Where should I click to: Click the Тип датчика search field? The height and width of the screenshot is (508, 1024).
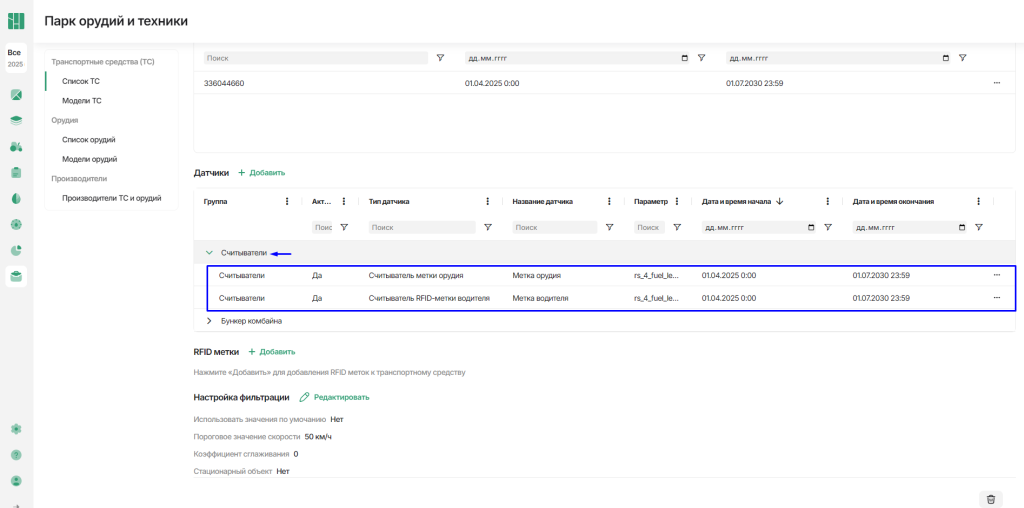click(x=422, y=228)
